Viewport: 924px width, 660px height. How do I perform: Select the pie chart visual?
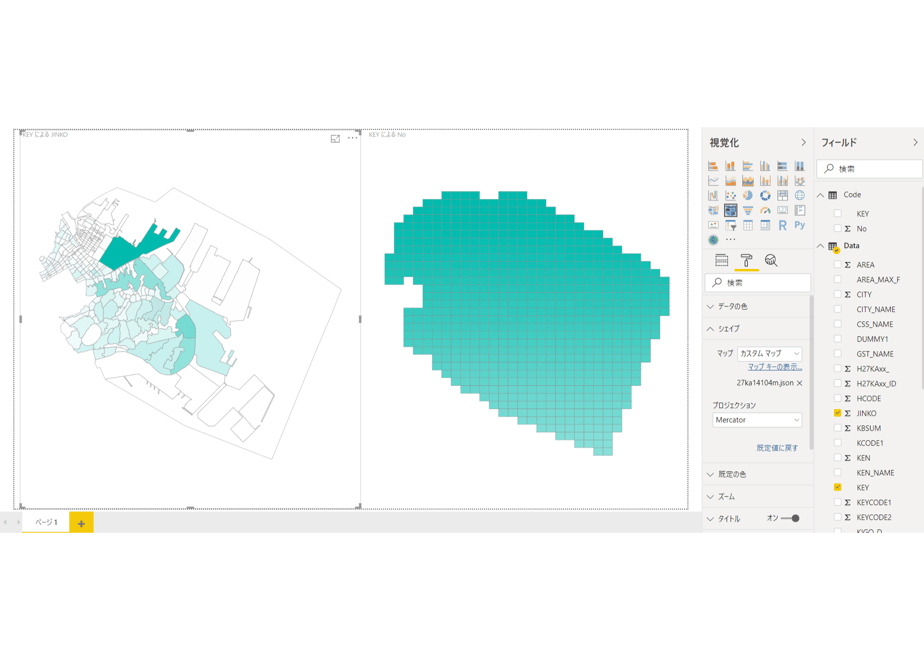[x=748, y=195]
